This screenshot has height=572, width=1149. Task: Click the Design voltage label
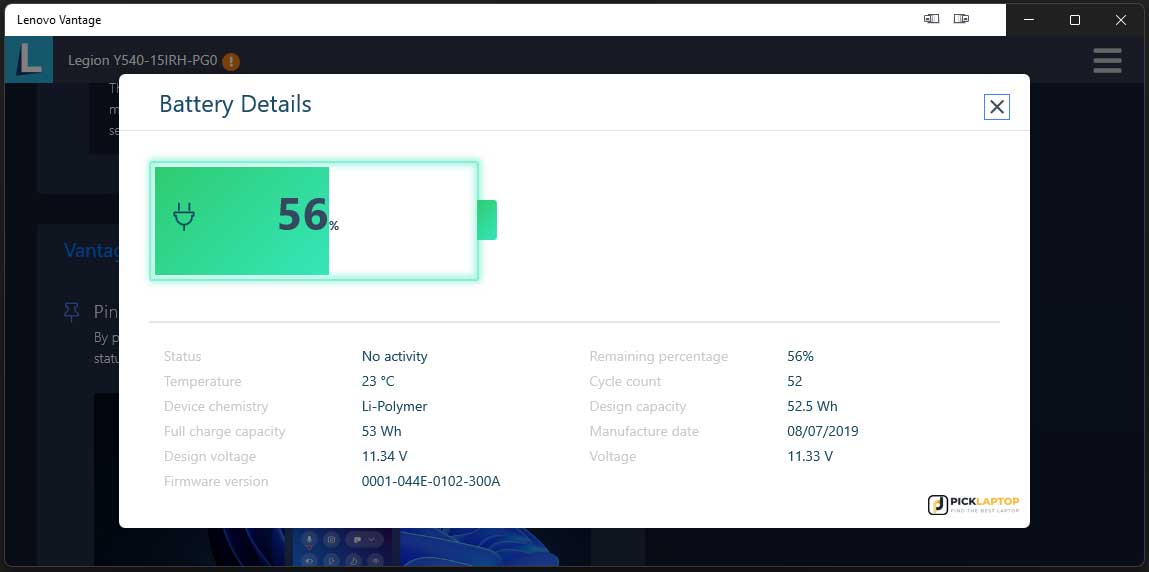[x=210, y=456]
